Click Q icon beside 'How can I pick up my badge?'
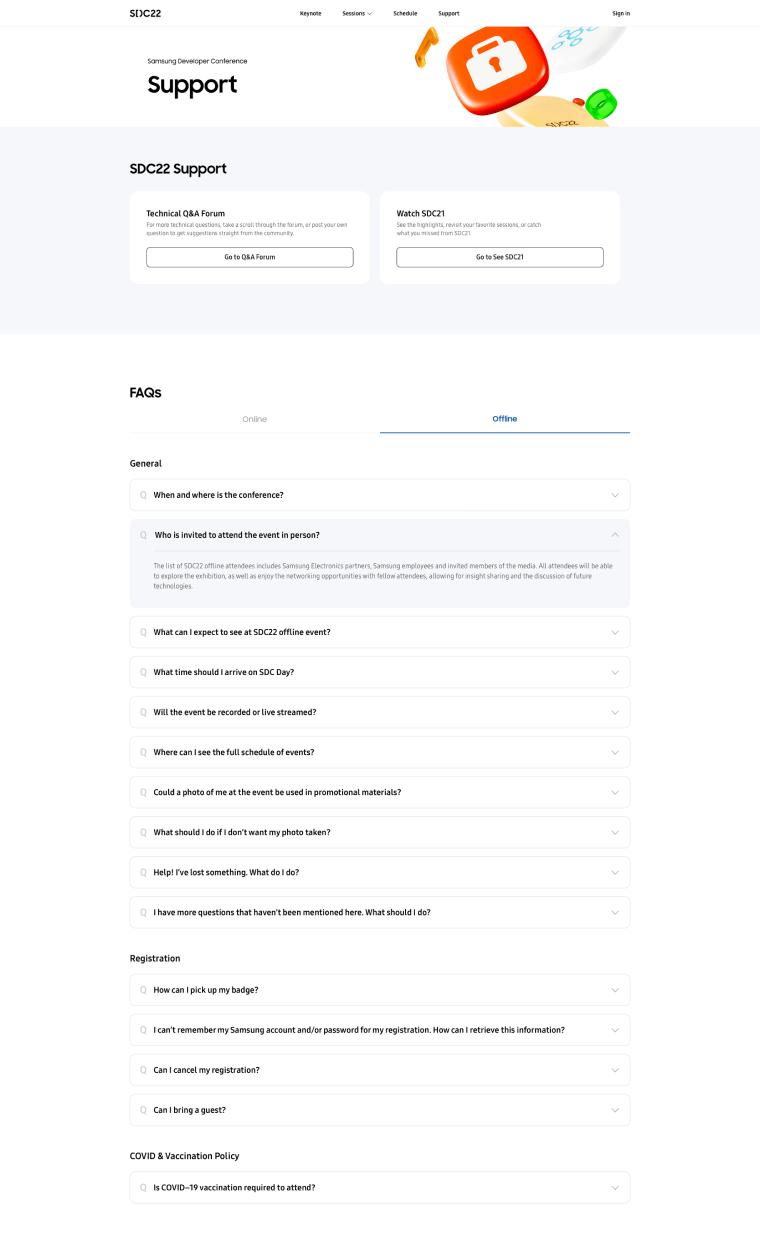This screenshot has width=760, height=1240. (143, 990)
